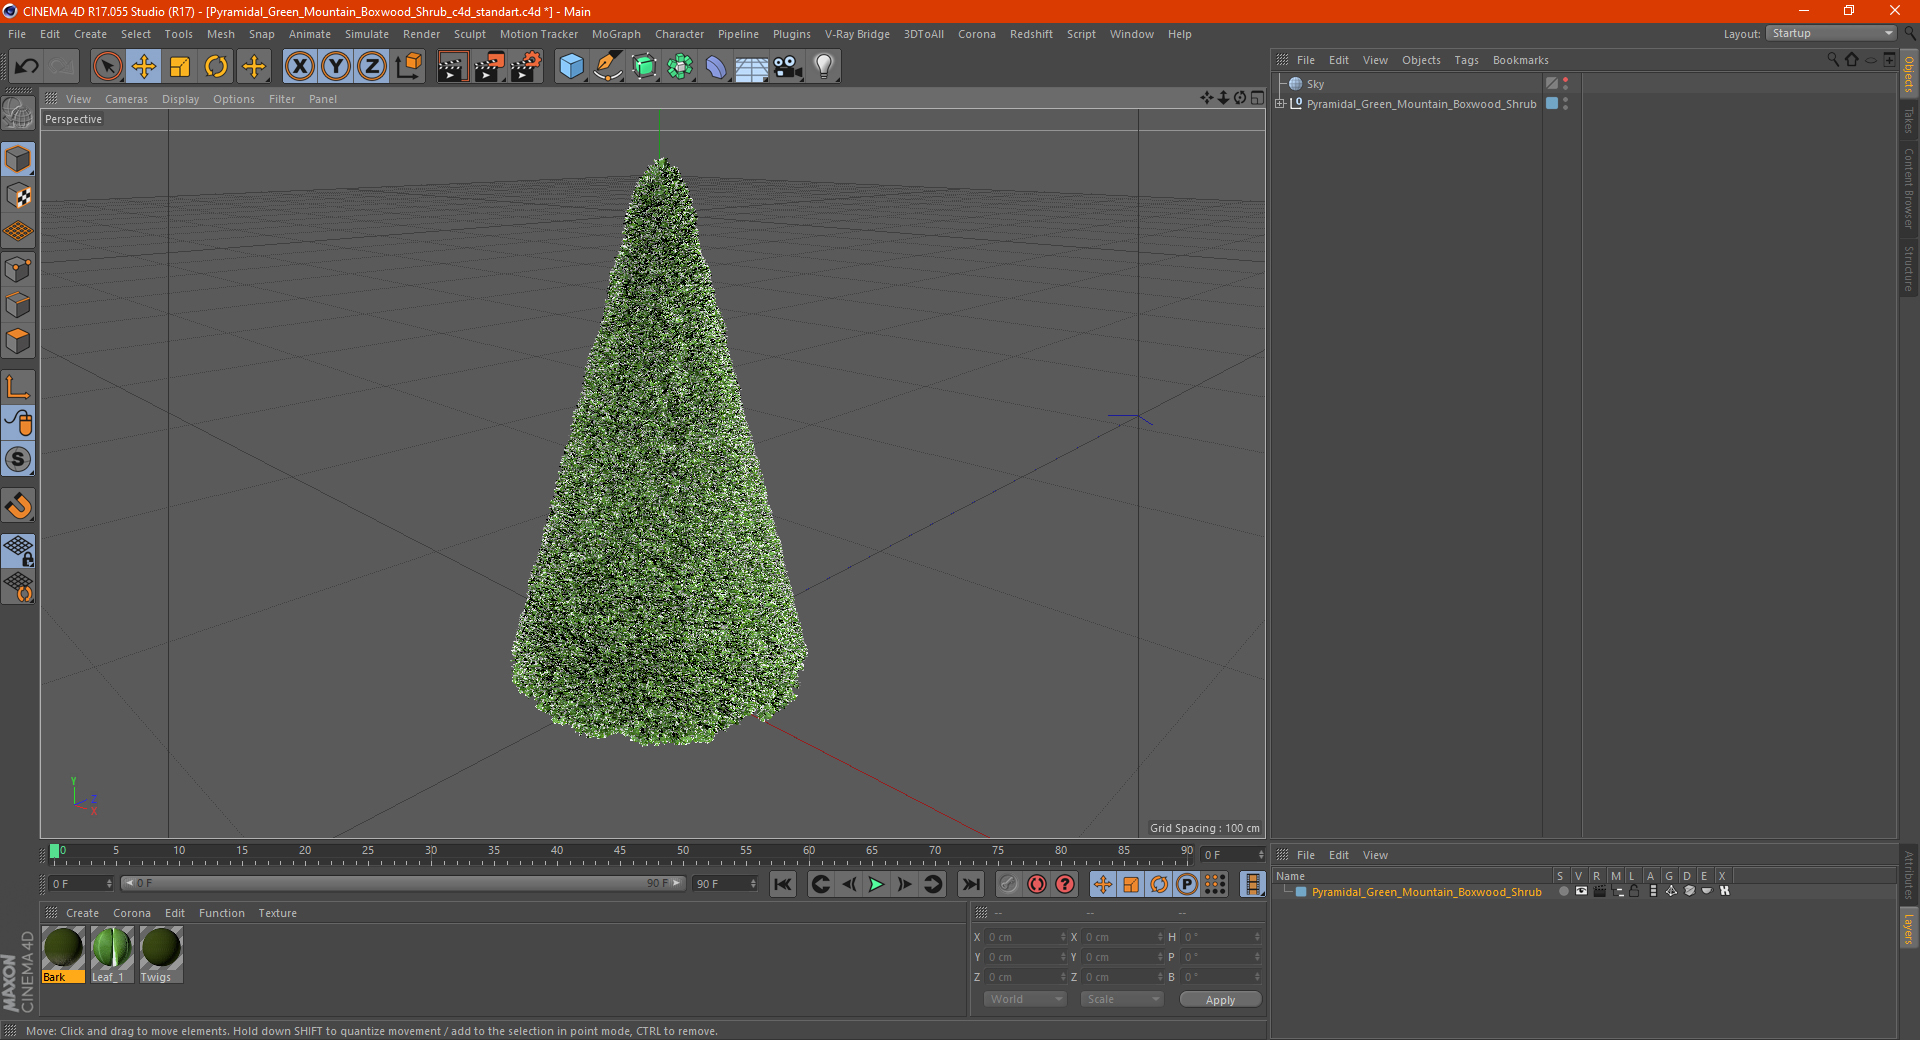1920x1040 pixels.
Task: Open the MoGraph menu
Action: pos(616,34)
